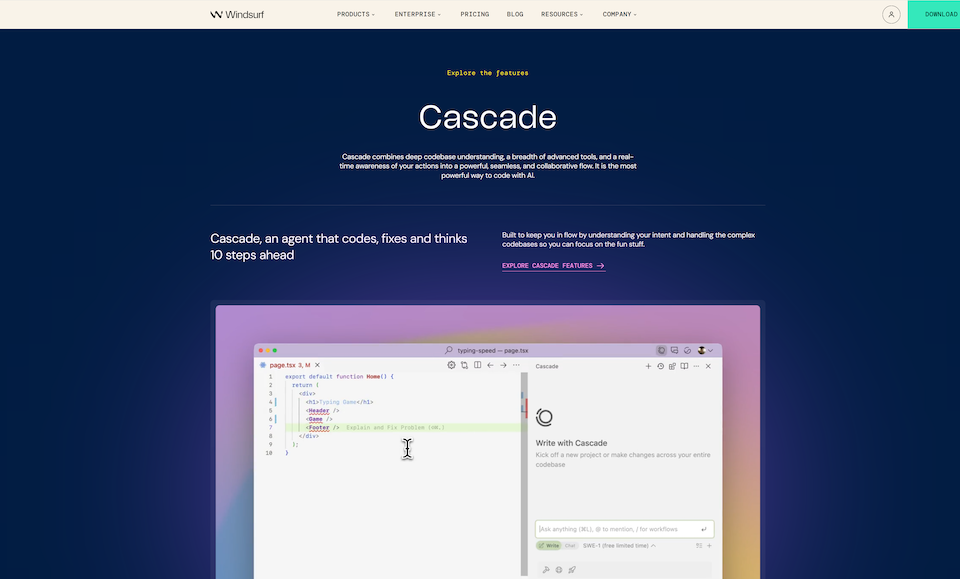960x579 pixels.
Task: Click the rocket icon below the Cascade input
Action: click(x=572, y=570)
